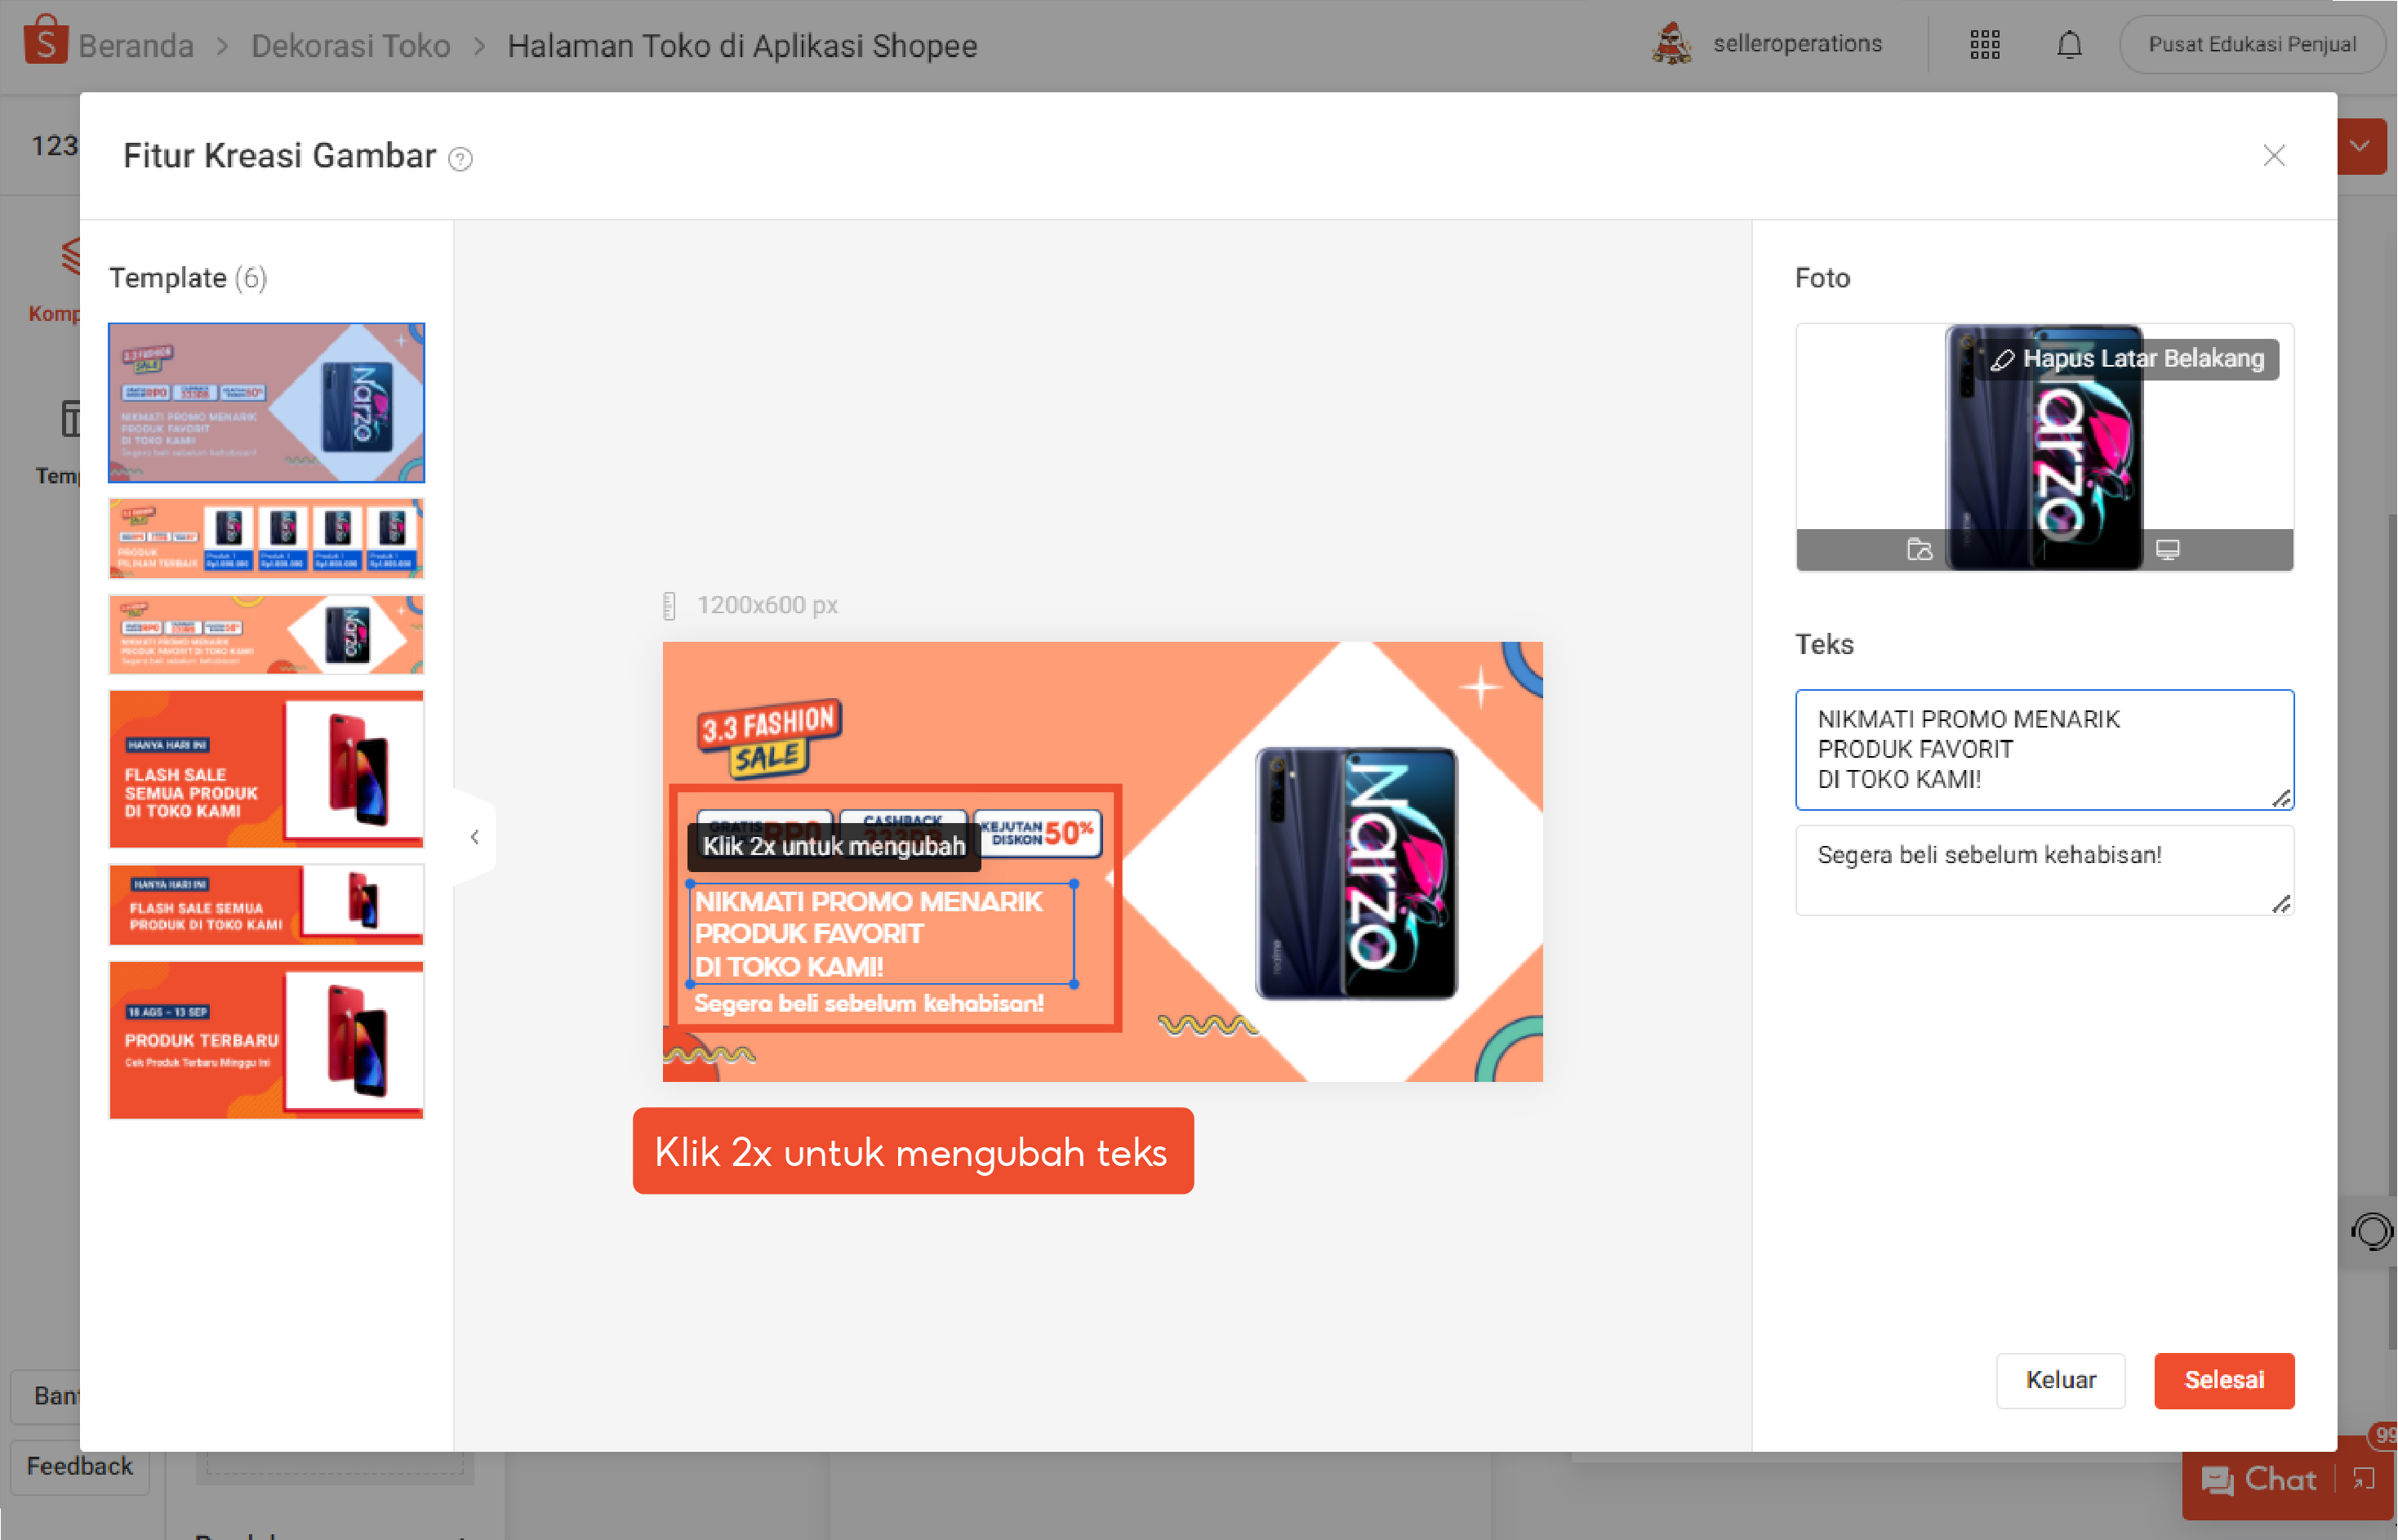Image resolution: width=2398 pixels, height=1540 pixels.
Task: Click the Shopee logo in header
Action: (x=45, y=42)
